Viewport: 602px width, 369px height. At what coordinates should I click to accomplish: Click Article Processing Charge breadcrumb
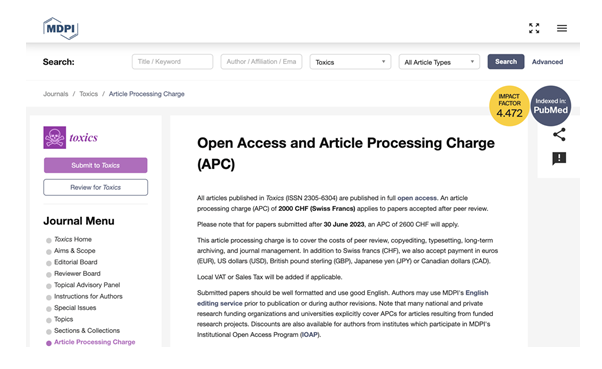(147, 94)
